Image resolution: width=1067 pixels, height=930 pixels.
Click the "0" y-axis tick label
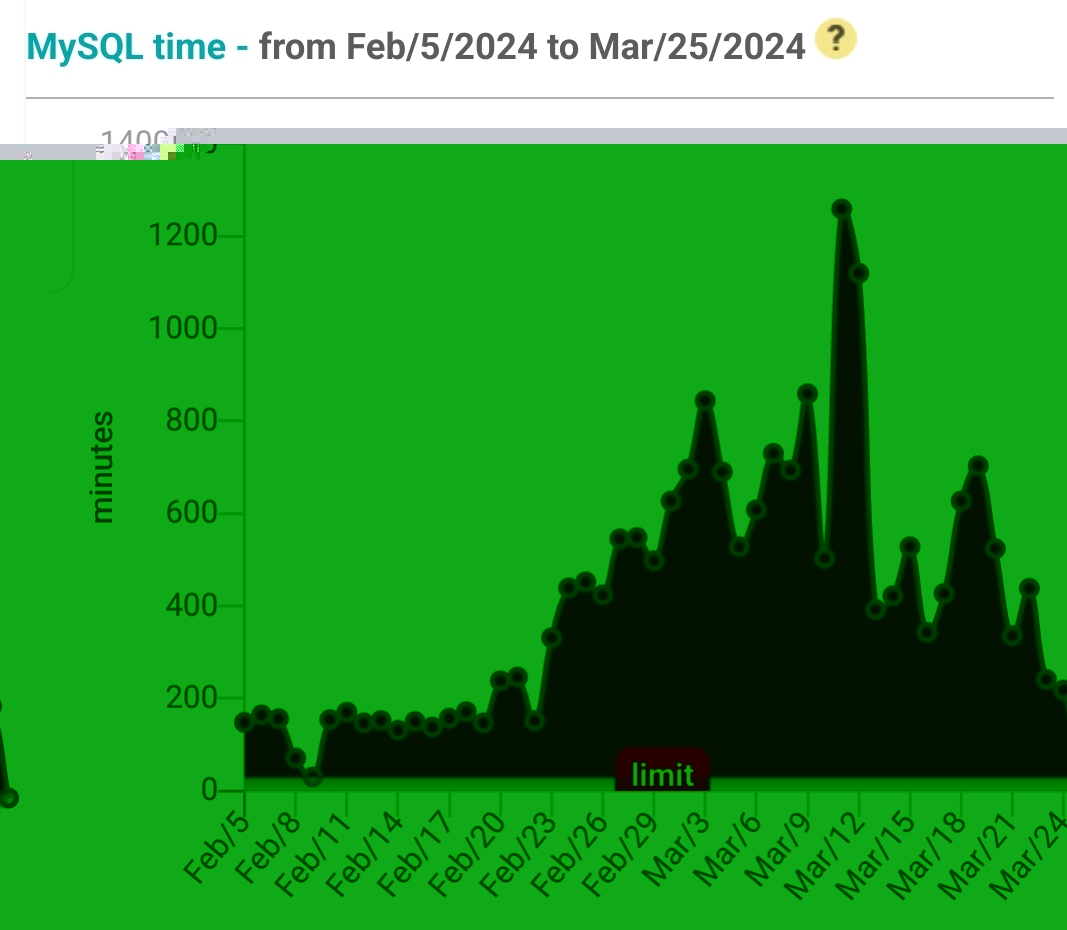pos(209,789)
